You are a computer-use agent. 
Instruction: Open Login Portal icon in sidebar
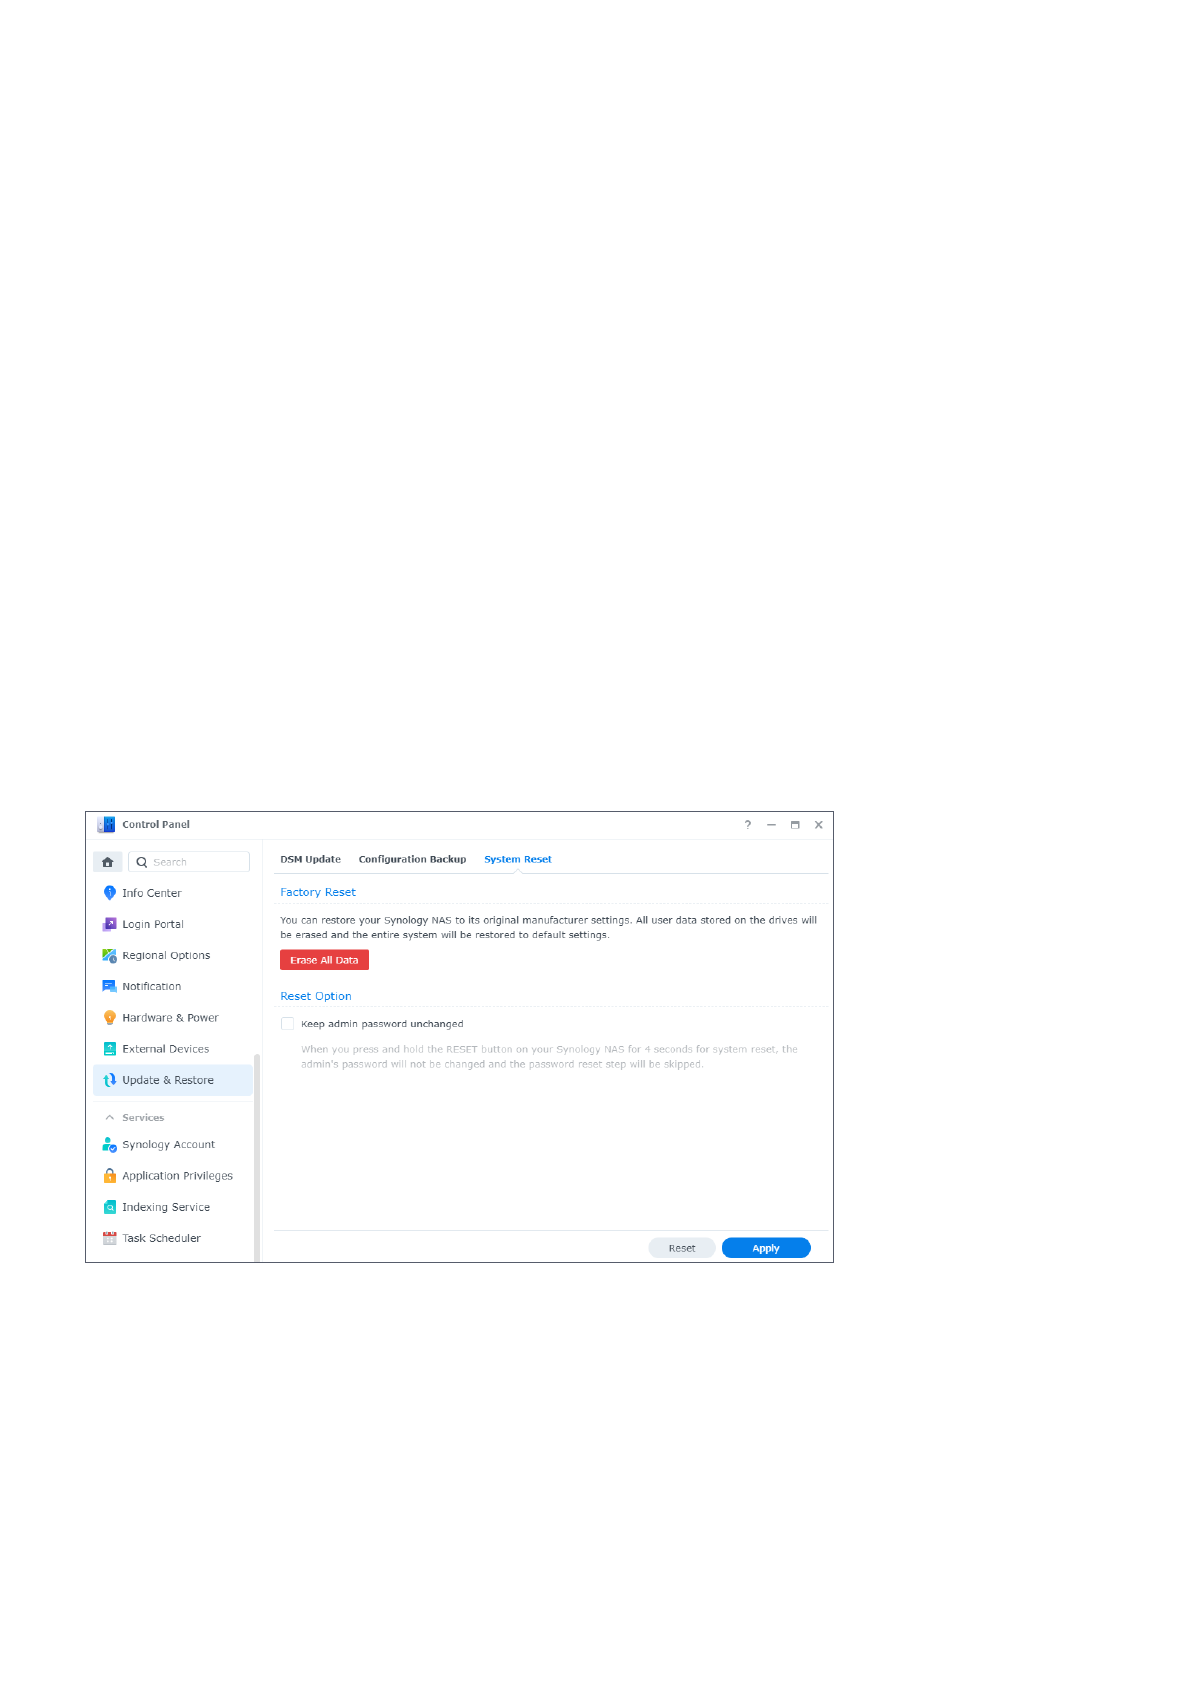point(110,924)
